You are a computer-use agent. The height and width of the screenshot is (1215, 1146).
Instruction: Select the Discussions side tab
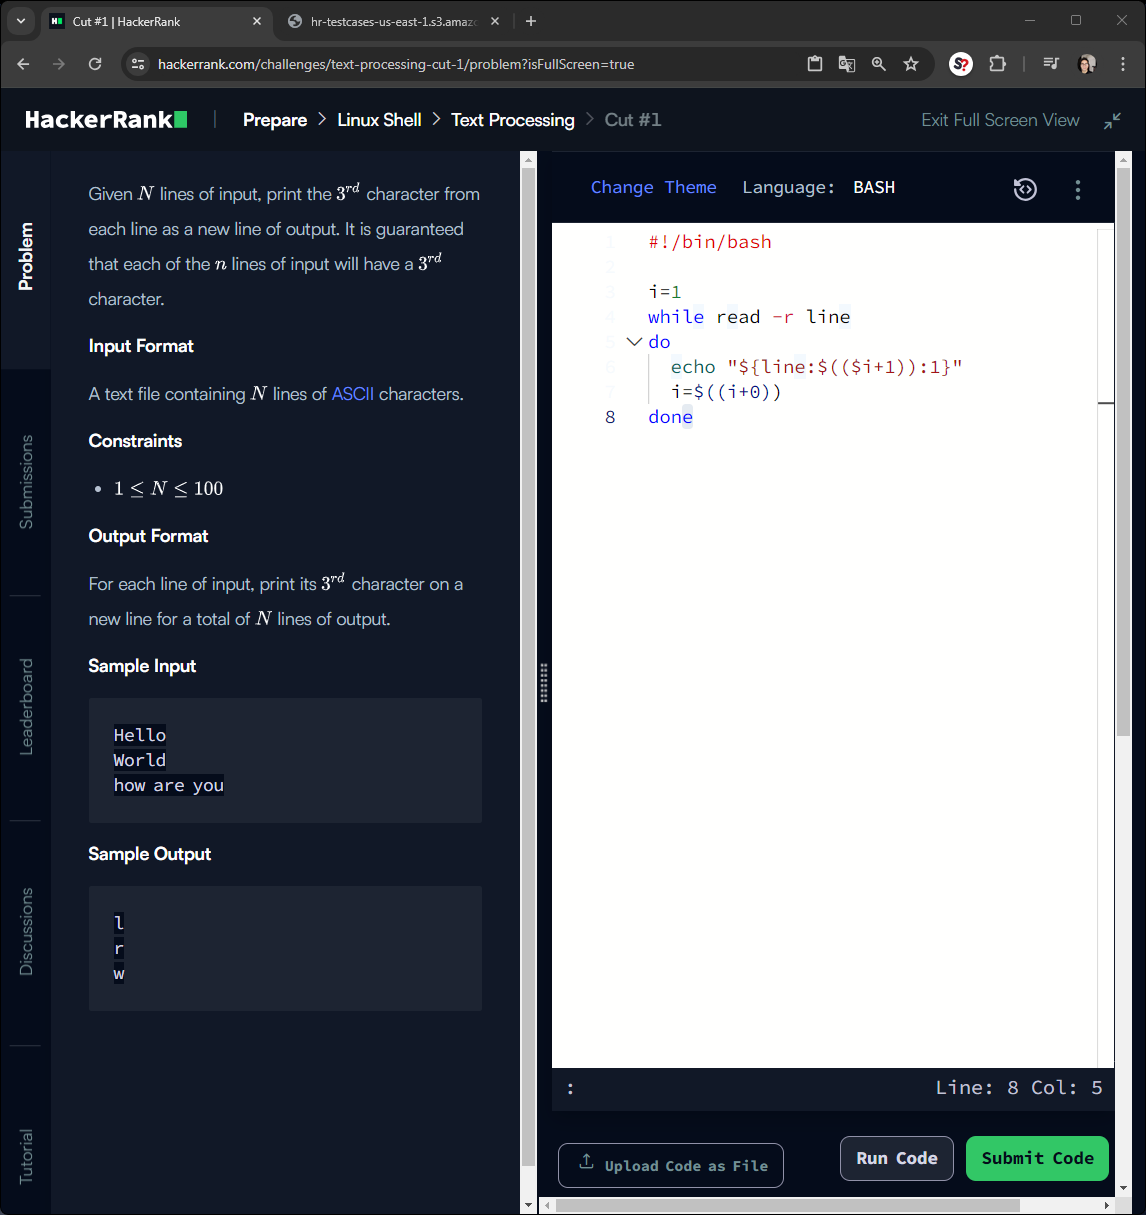click(x=26, y=932)
